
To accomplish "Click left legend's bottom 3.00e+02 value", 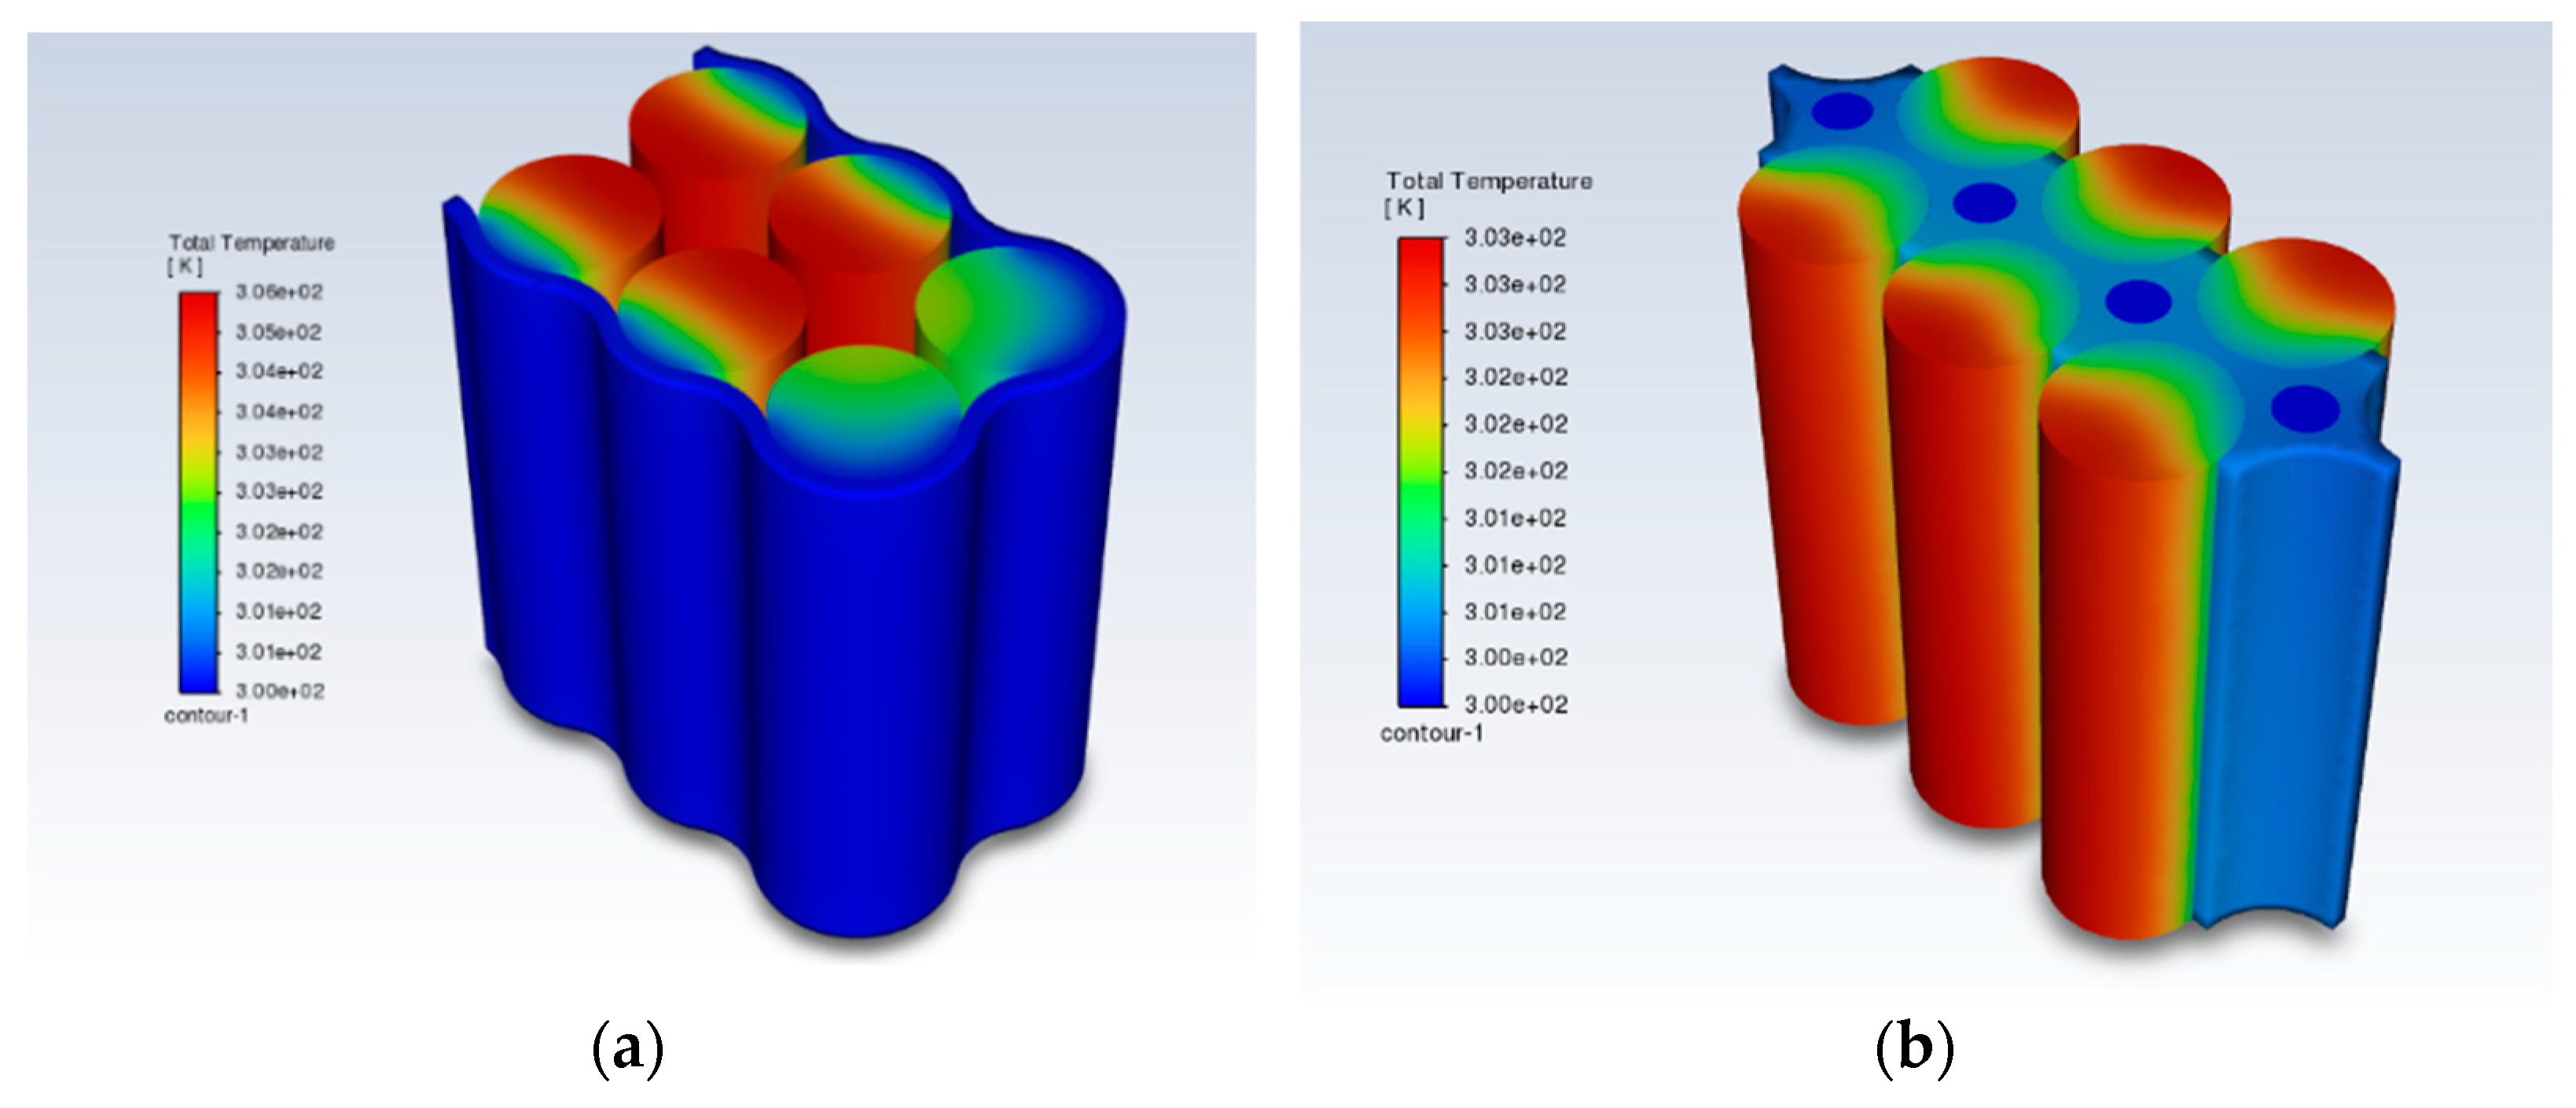I will coord(279,691).
